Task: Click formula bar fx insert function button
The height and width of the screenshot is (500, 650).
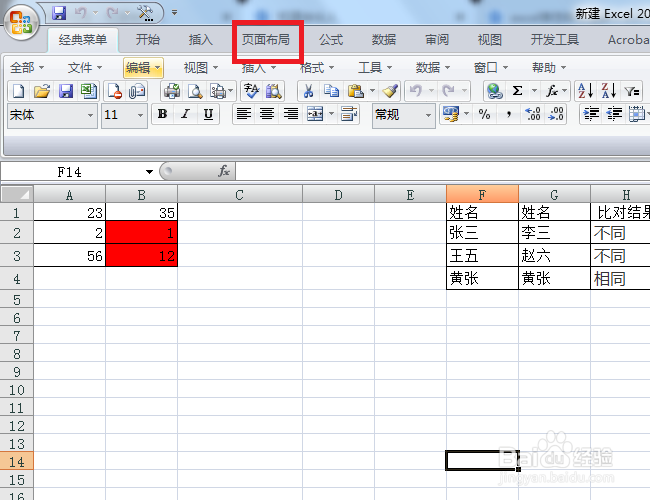Action: pyautogui.click(x=224, y=171)
